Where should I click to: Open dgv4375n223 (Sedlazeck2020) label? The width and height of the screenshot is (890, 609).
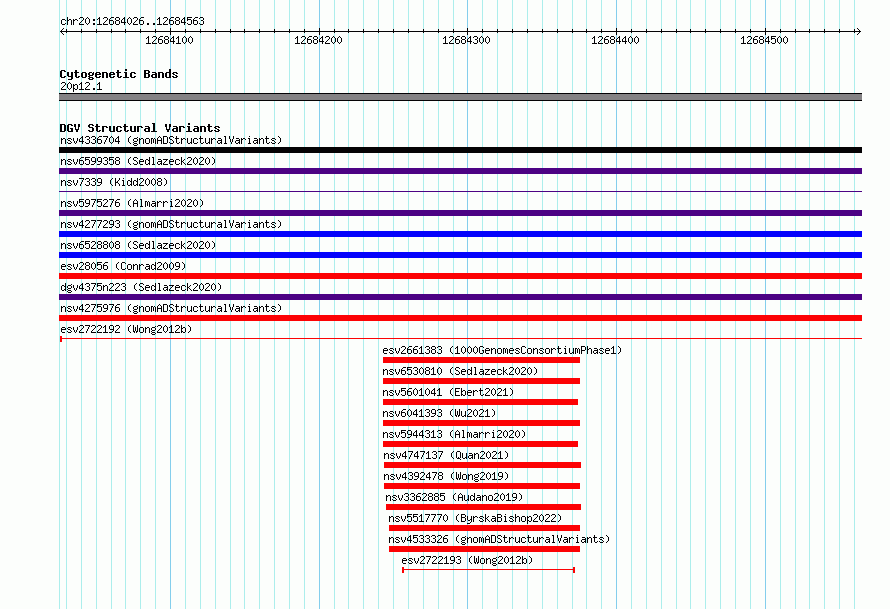pyautogui.click(x=141, y=287)
